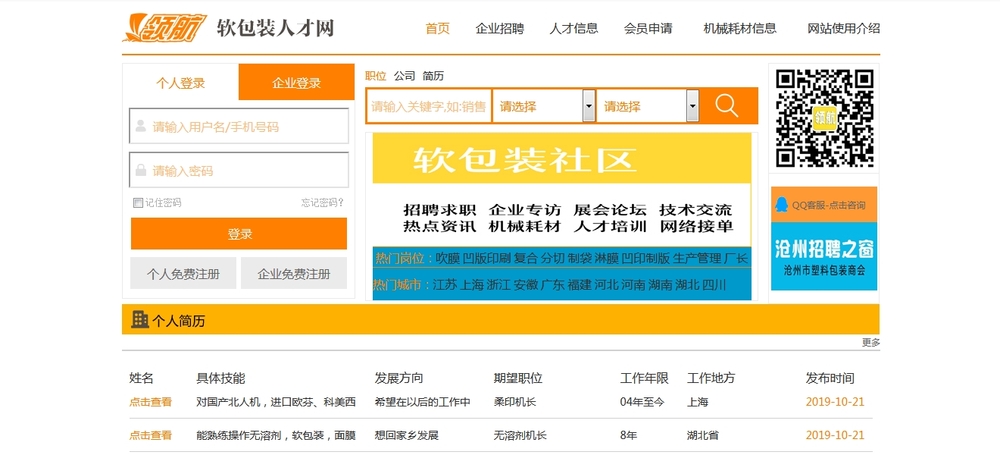Focus the username/phone input field
The image size is (1000, 455).
point(239,126)
